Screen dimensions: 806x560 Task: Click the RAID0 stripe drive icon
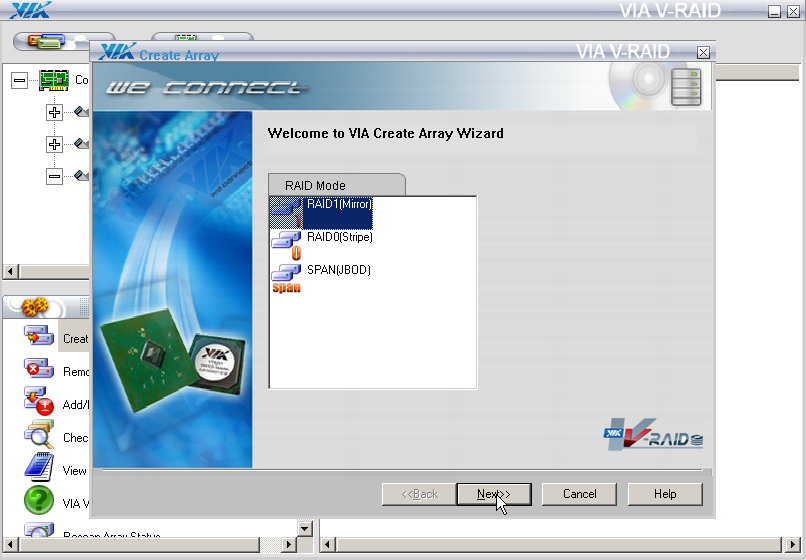tap(286, 246)
